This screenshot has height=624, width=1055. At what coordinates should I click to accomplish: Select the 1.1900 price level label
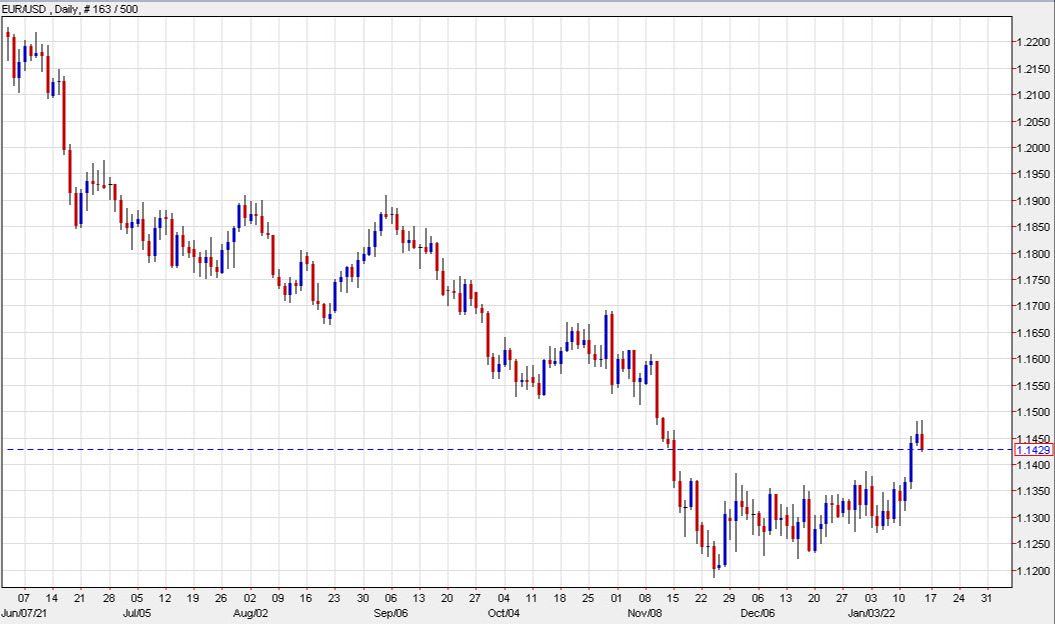click(1033, 201)
